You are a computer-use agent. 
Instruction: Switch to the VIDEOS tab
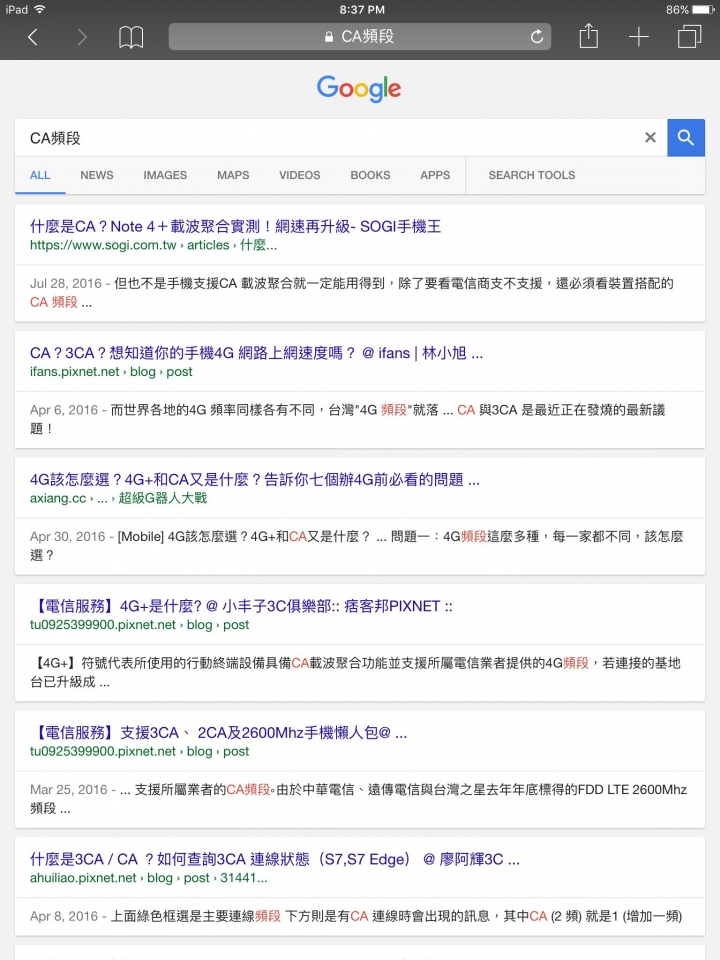click(x=299, y=175)
